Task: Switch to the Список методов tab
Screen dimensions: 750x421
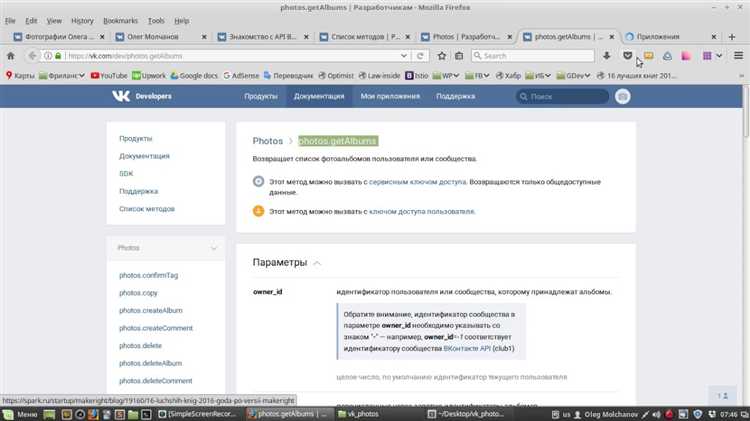Action: coord(365,36)
